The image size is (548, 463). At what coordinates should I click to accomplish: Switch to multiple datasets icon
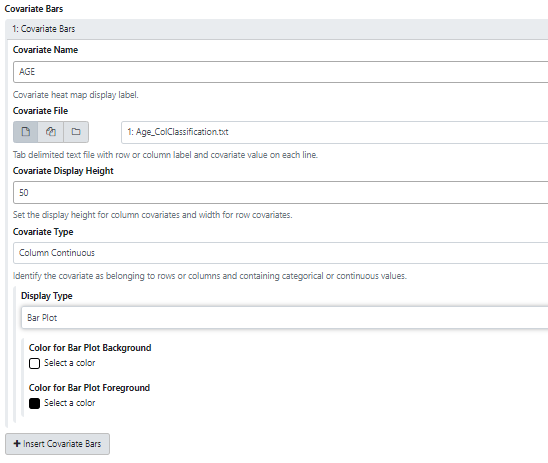tap(51, 132)
